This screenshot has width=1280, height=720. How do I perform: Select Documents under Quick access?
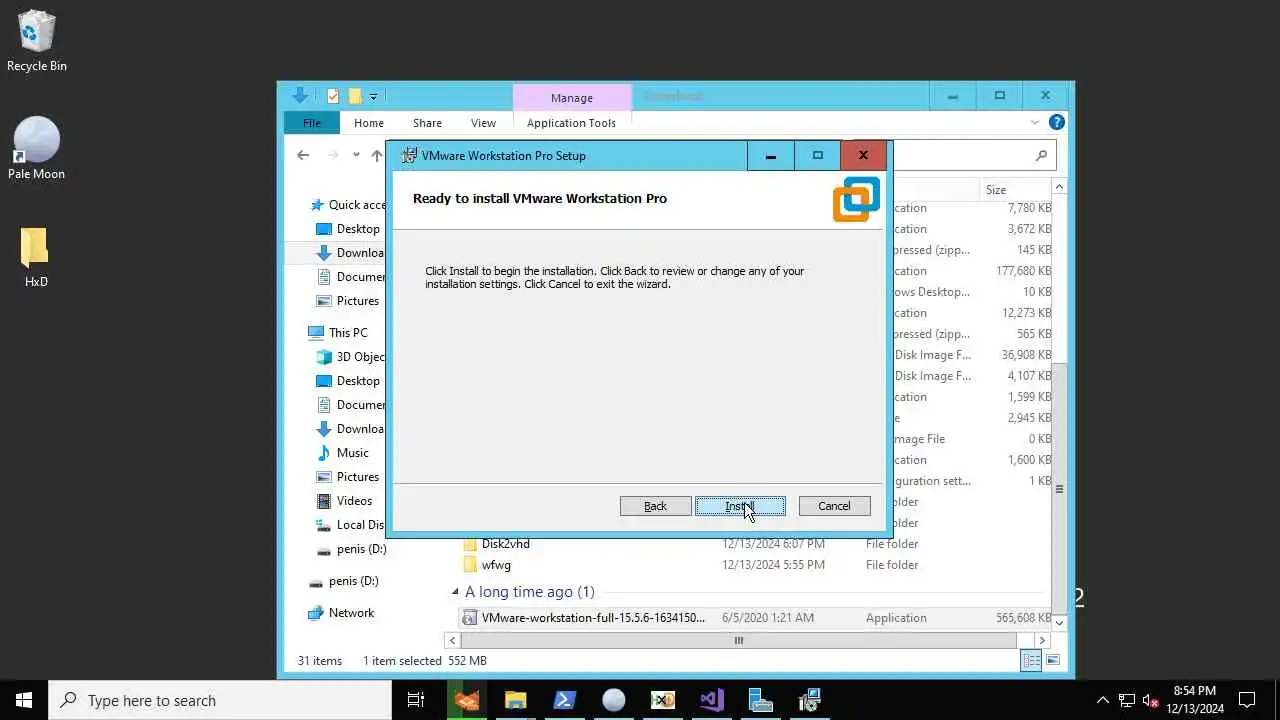click(351, 277)
